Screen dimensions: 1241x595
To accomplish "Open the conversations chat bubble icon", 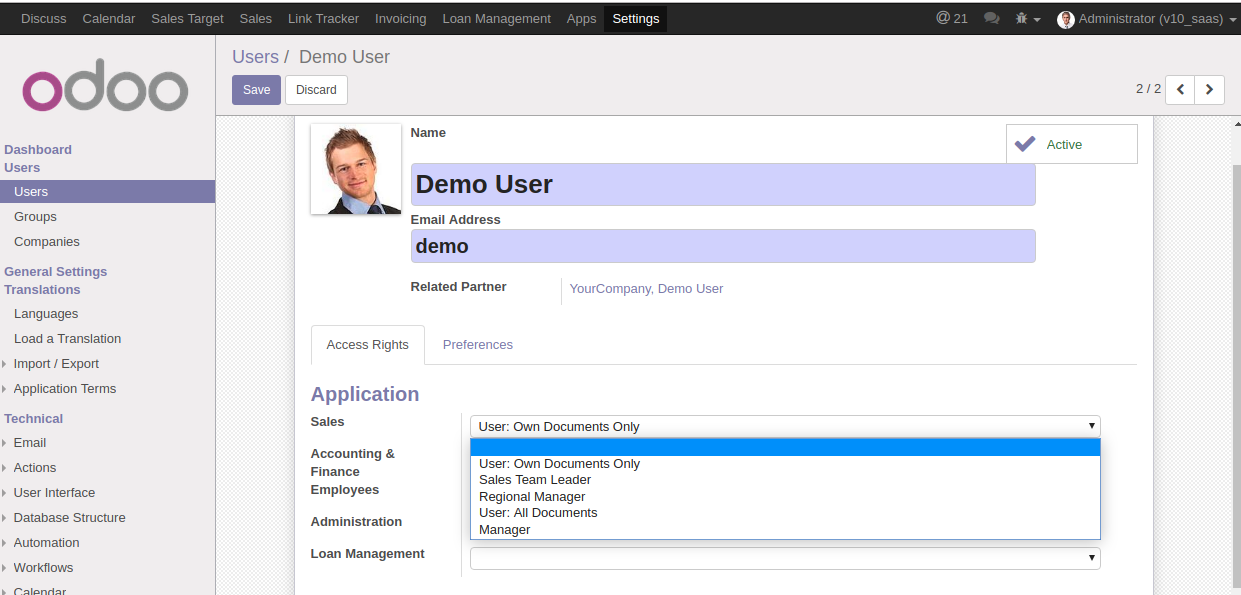I will pyautogui.click(x=991, y=18).
